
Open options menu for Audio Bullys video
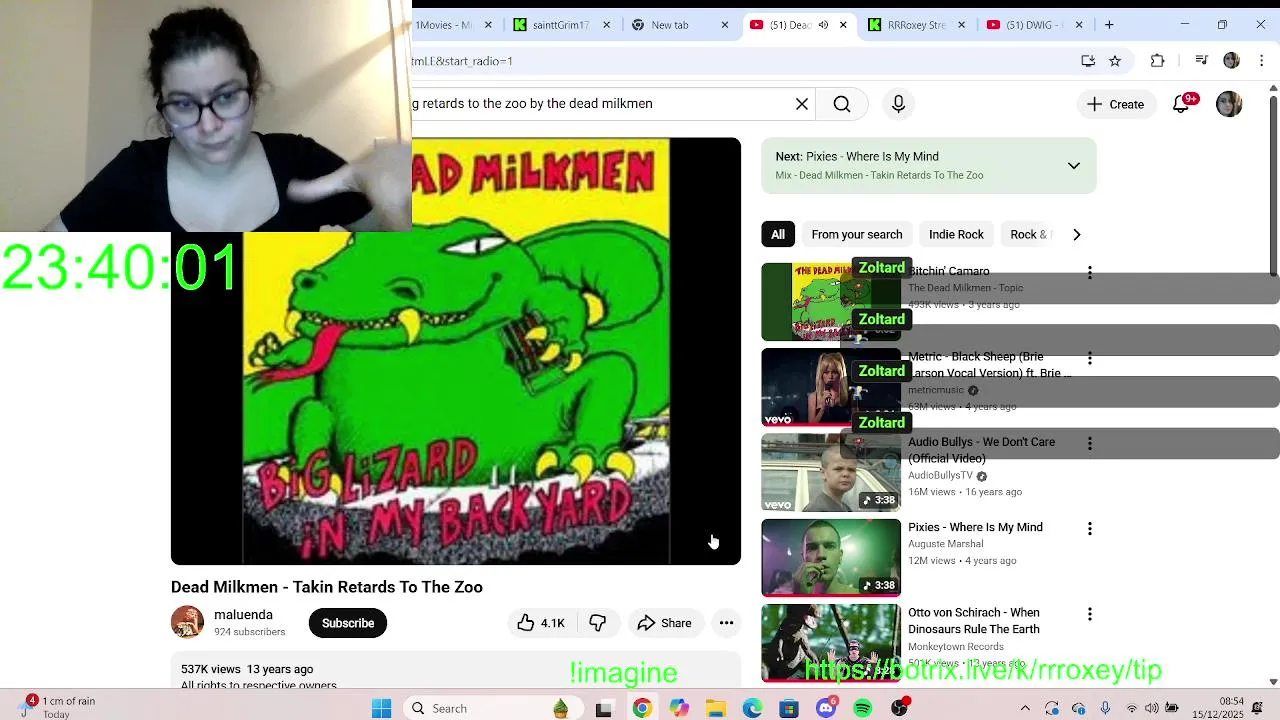pos(1090,443)
